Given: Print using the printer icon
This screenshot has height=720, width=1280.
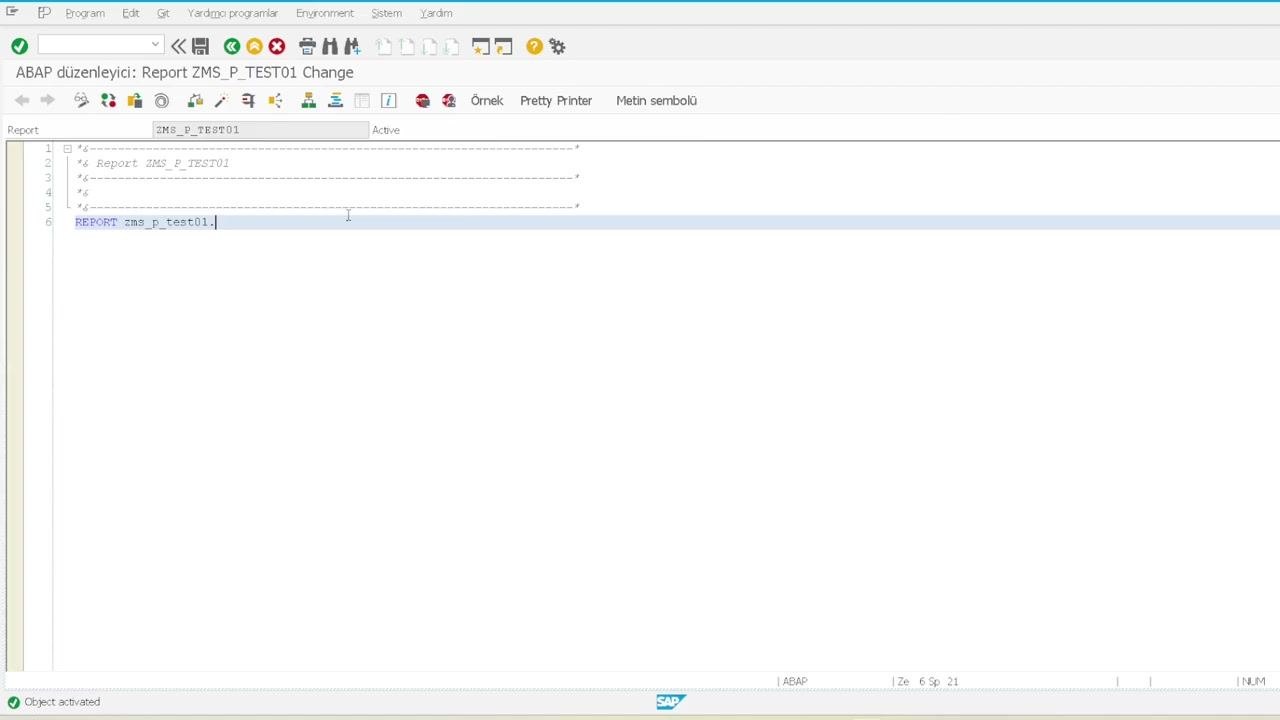Looking at the screenshot, I should [307, 46].
